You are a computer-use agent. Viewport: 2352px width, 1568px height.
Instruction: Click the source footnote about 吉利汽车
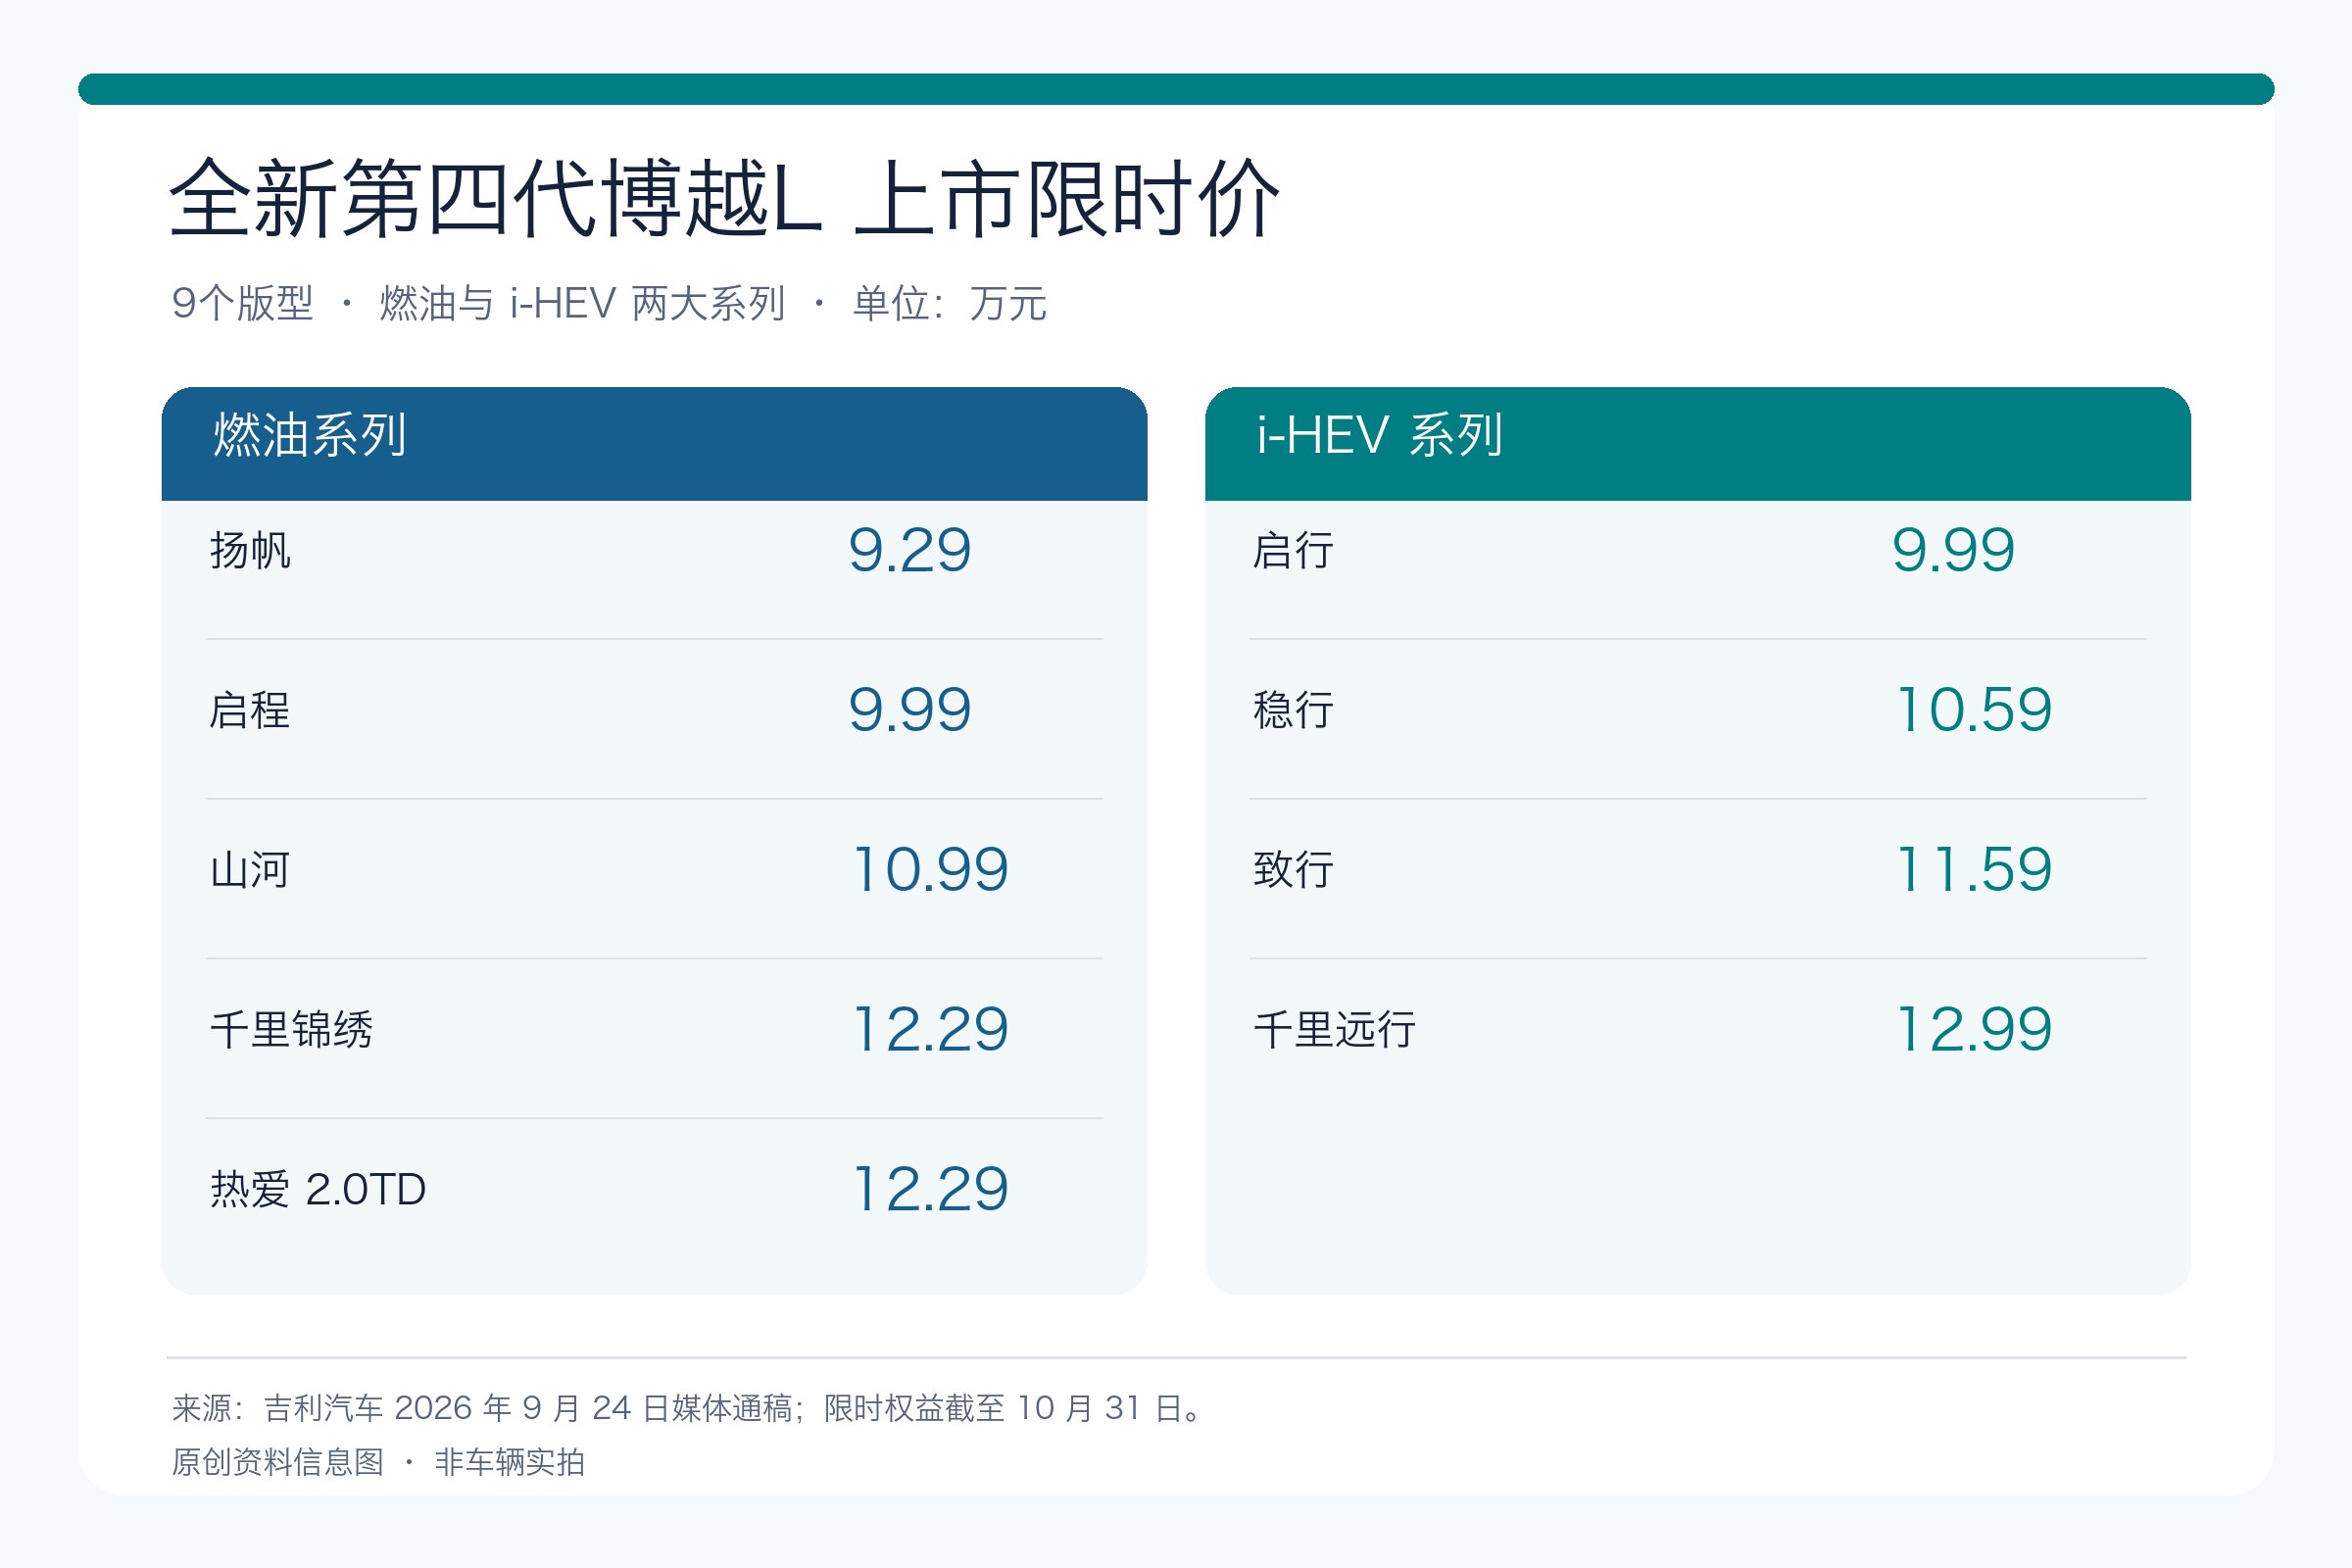(x=690, y=1408)
